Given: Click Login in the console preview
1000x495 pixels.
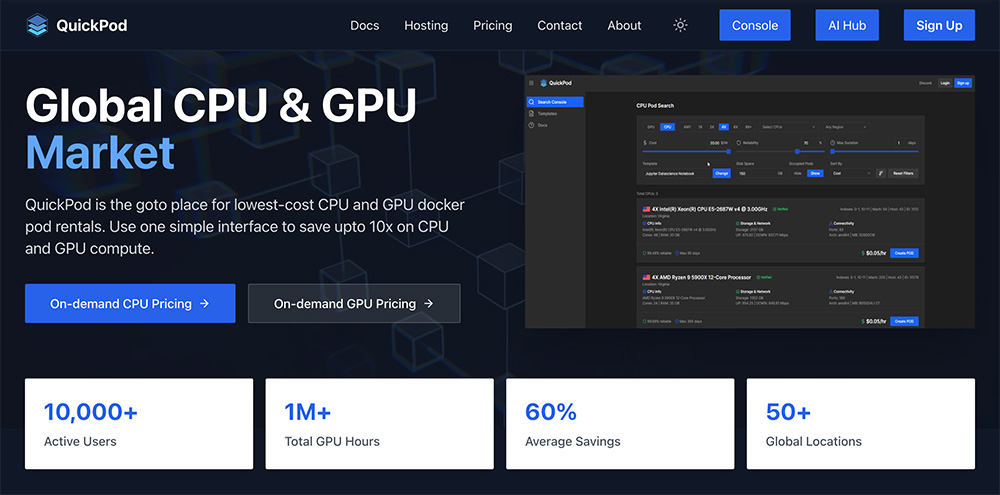Looking at the screenshot, I should point(945,83).
